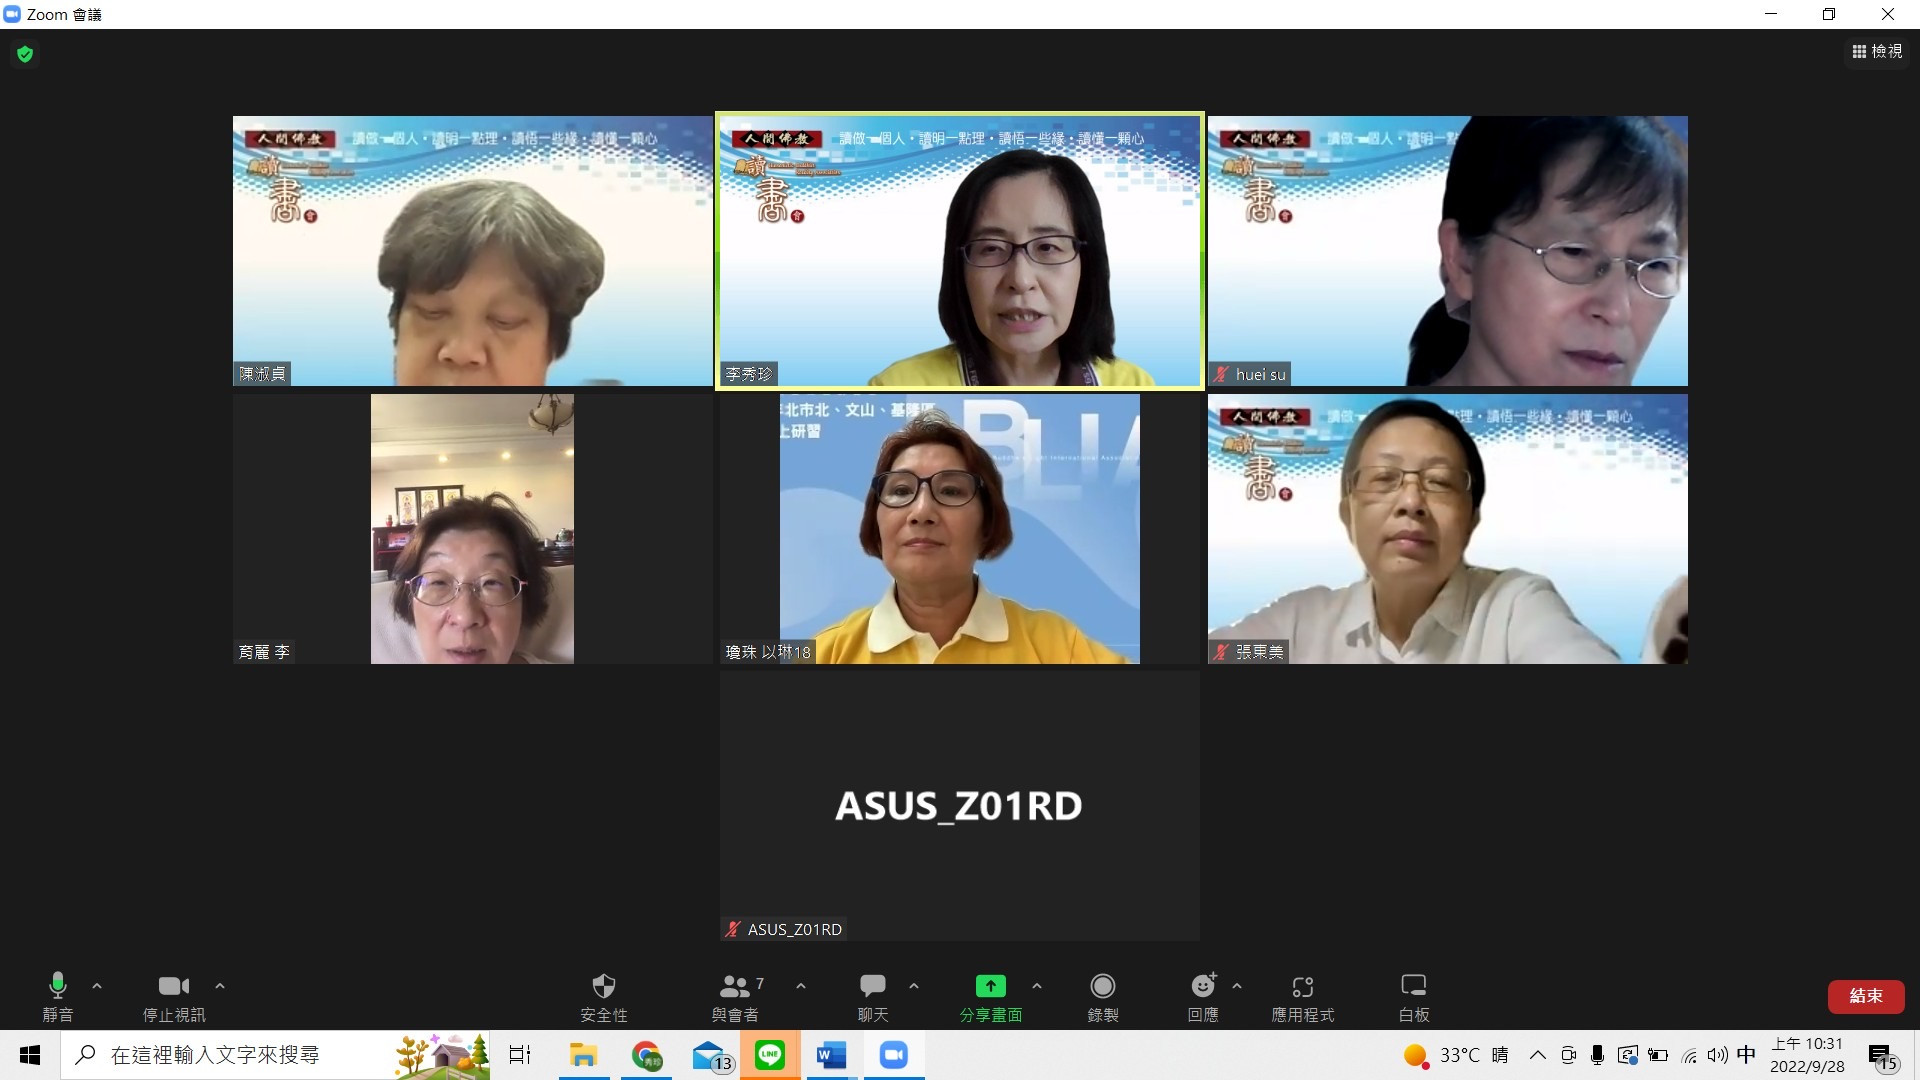The image size is (1920, 1080).
Task: Open the Security shield options
Action: click(603, 996)
